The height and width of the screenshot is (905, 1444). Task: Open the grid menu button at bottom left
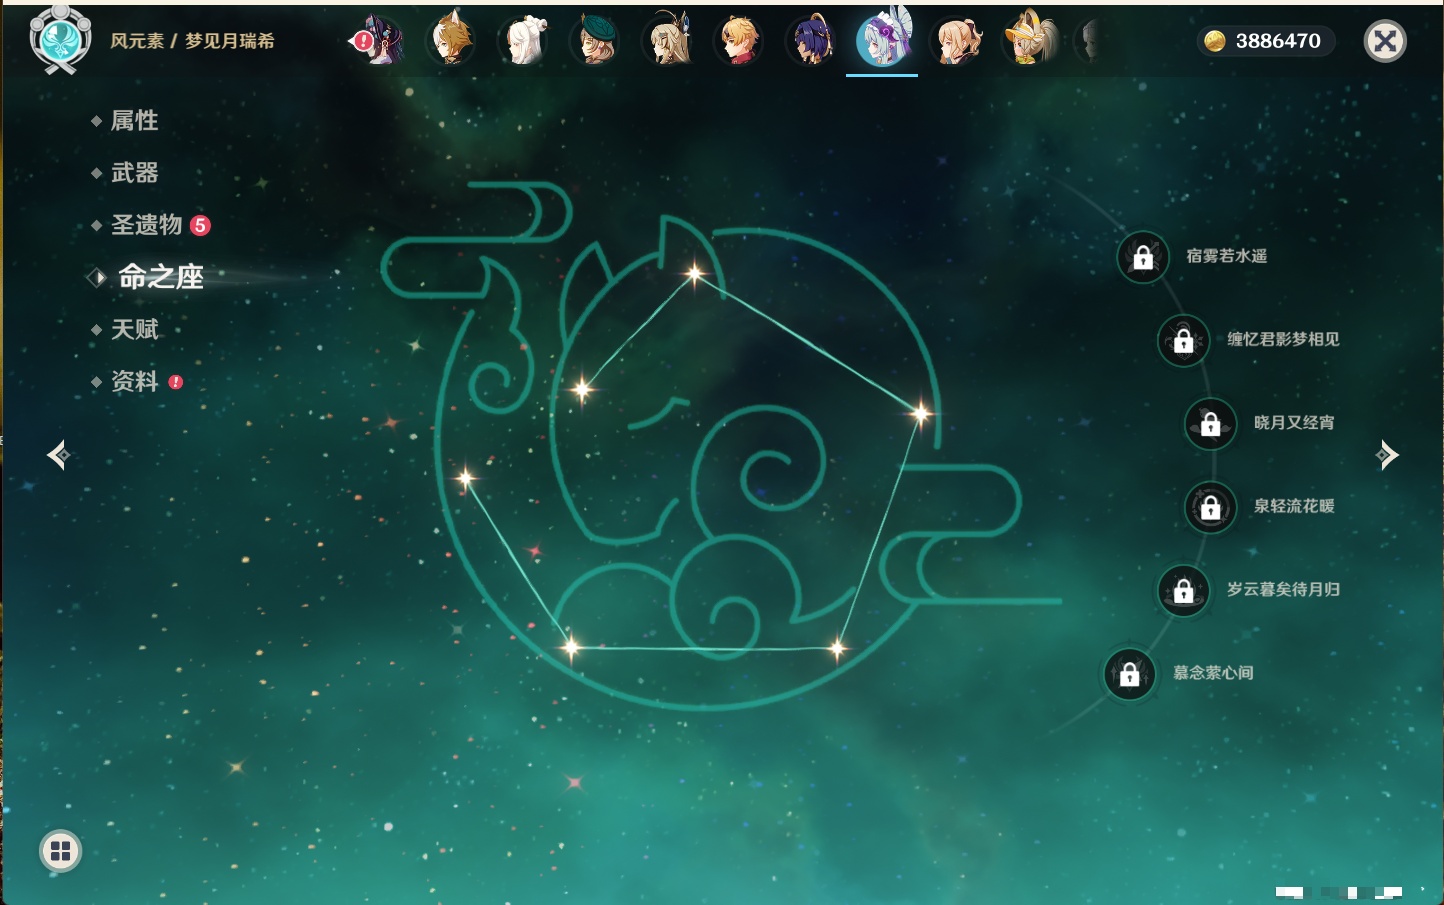[60, 851]
